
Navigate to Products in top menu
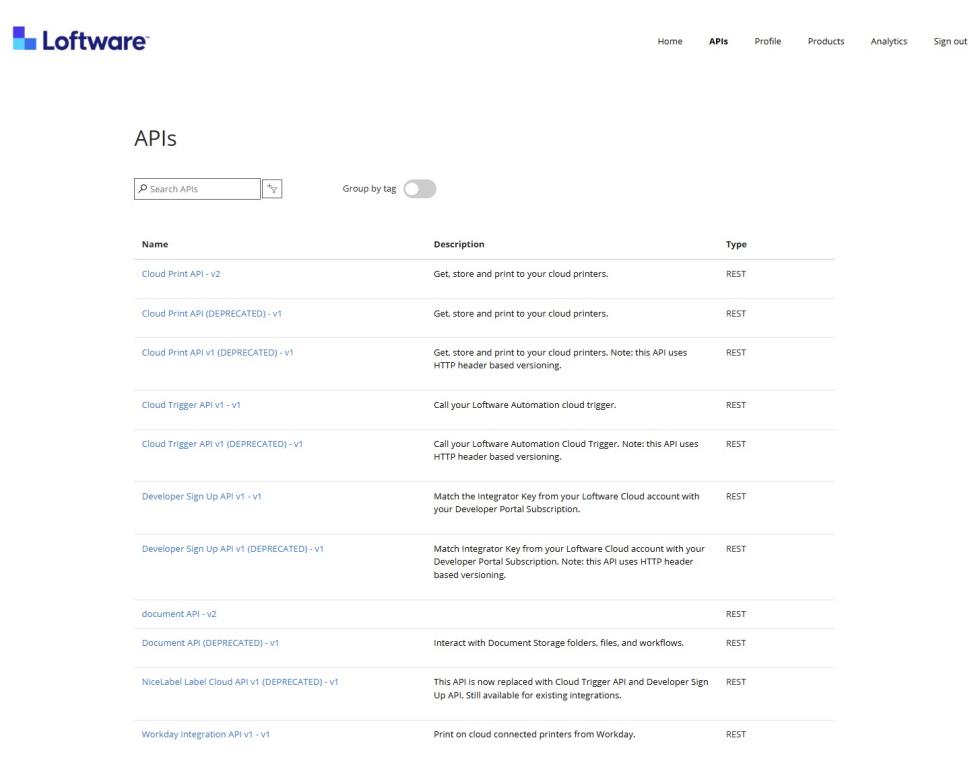click(x=825, y=42)
